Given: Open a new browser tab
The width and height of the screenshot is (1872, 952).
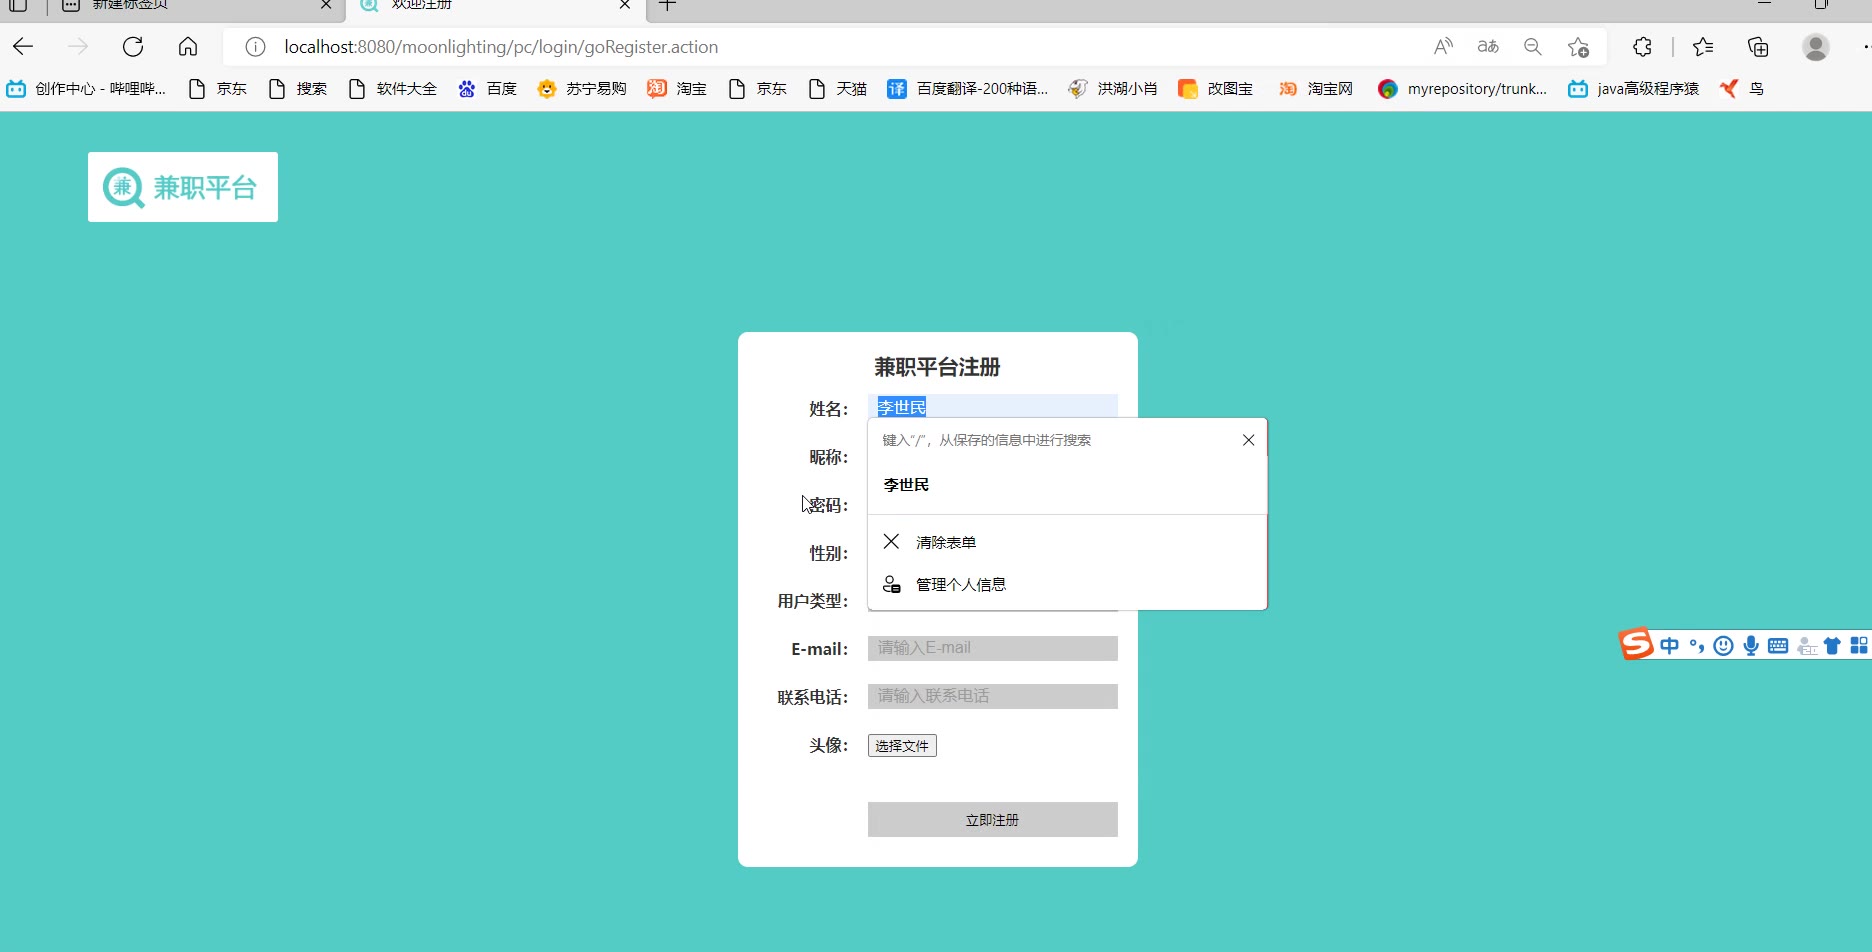Looking at the screenshot, I should click(x=668, y=6).
